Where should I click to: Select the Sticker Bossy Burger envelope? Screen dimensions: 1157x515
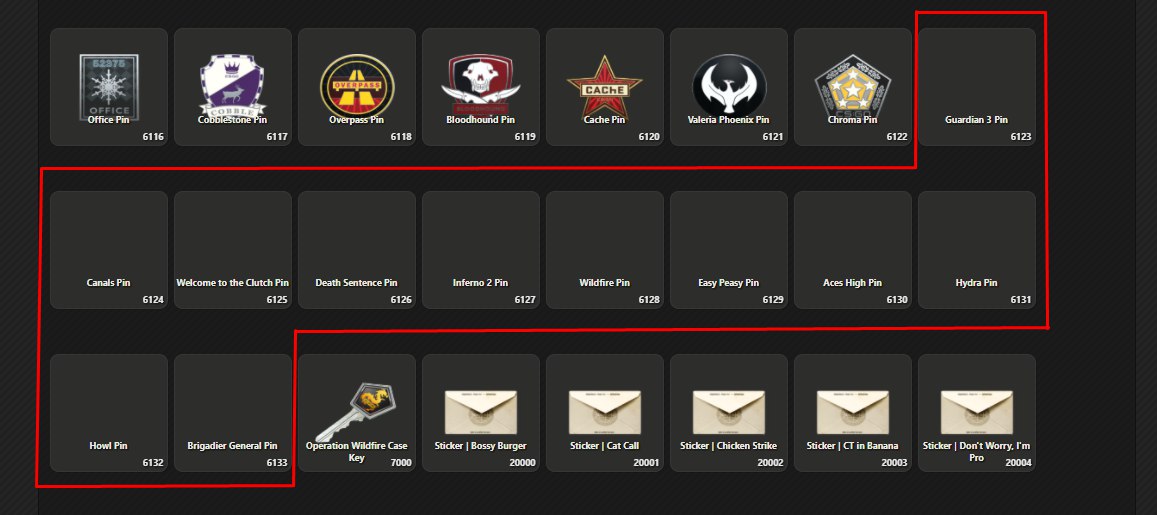click(480, 412)
